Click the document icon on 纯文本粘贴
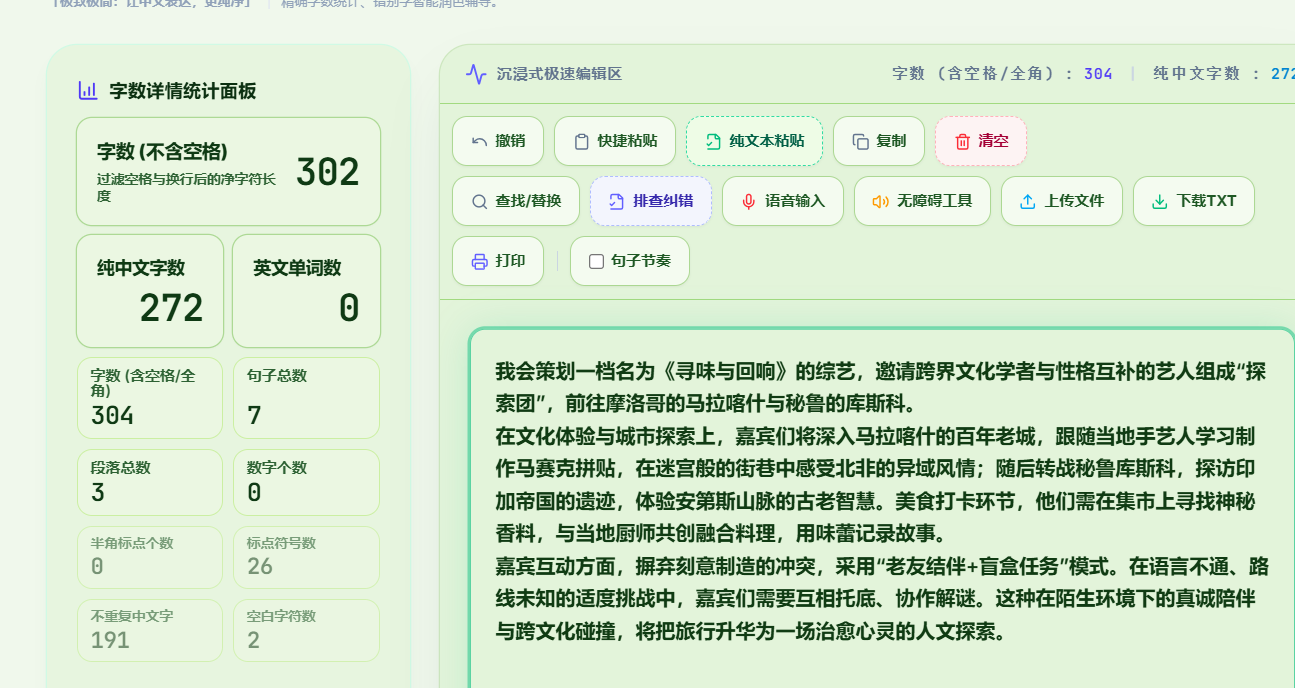The height and width of the screenshot is (688, 1295). pos(713,141)
